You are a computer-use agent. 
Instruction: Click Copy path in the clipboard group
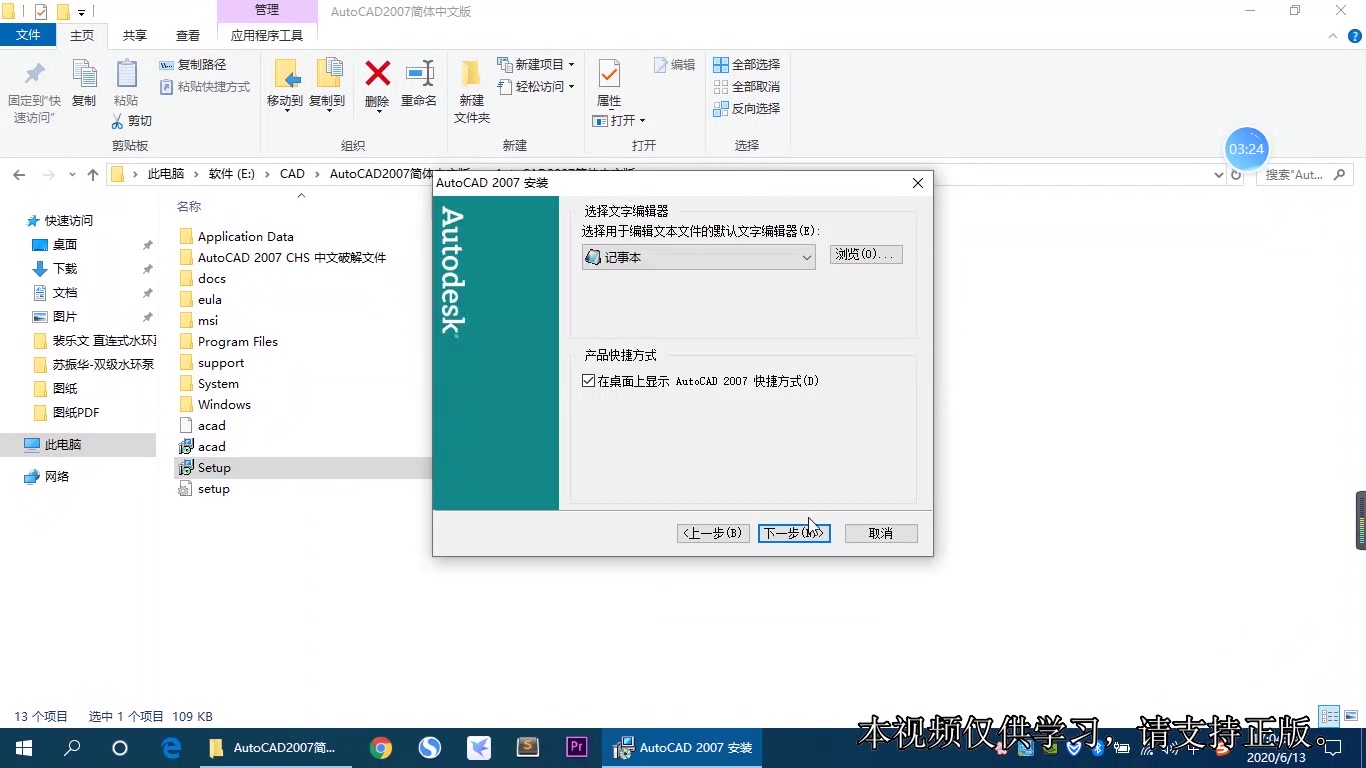tap(193, 64)
